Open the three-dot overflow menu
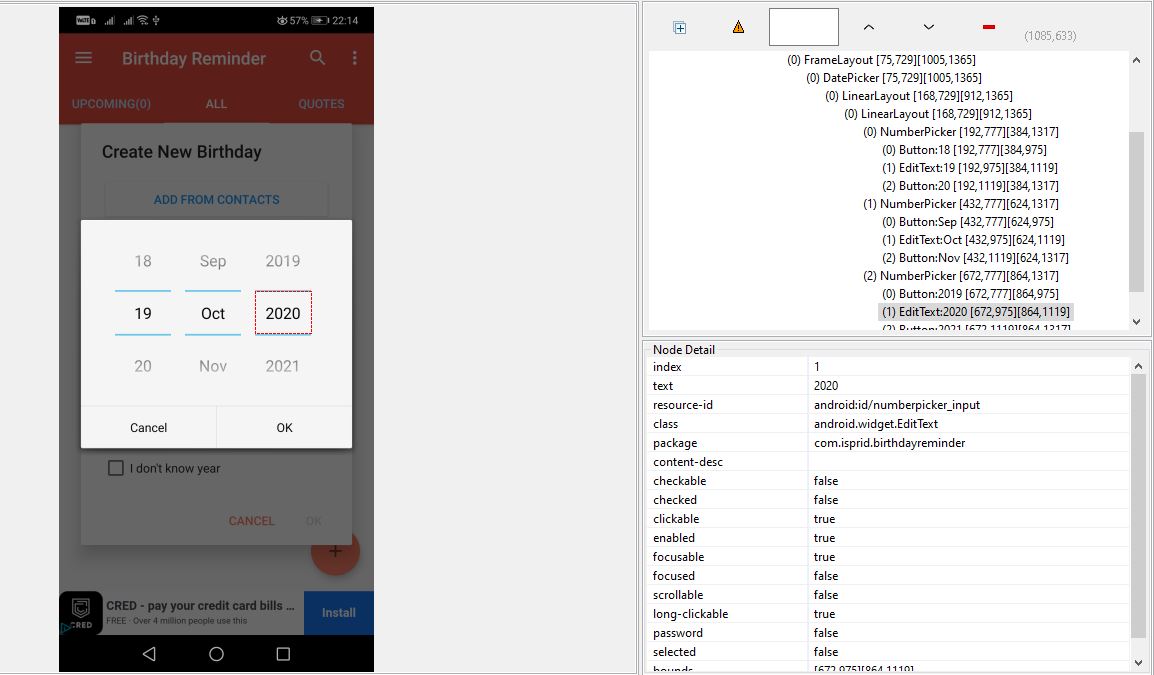This screenshot has height=675, width=1154. (x=354, y=58)
